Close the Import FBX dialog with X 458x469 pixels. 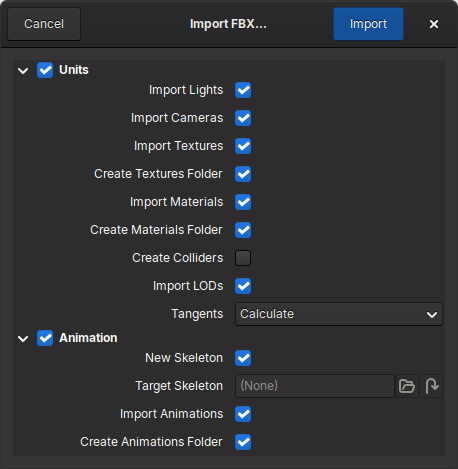pos(434,24)
